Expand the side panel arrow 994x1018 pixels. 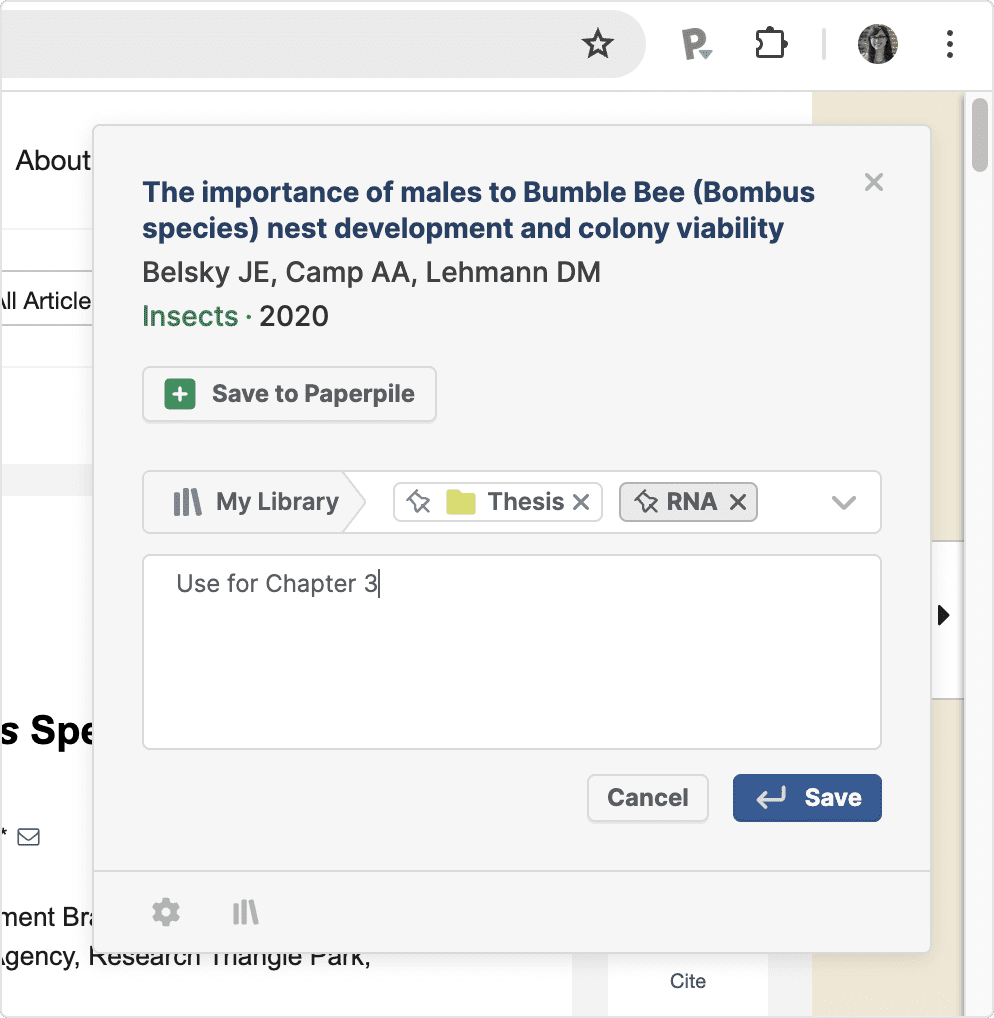pyautogui.click(x=944, y=616)
